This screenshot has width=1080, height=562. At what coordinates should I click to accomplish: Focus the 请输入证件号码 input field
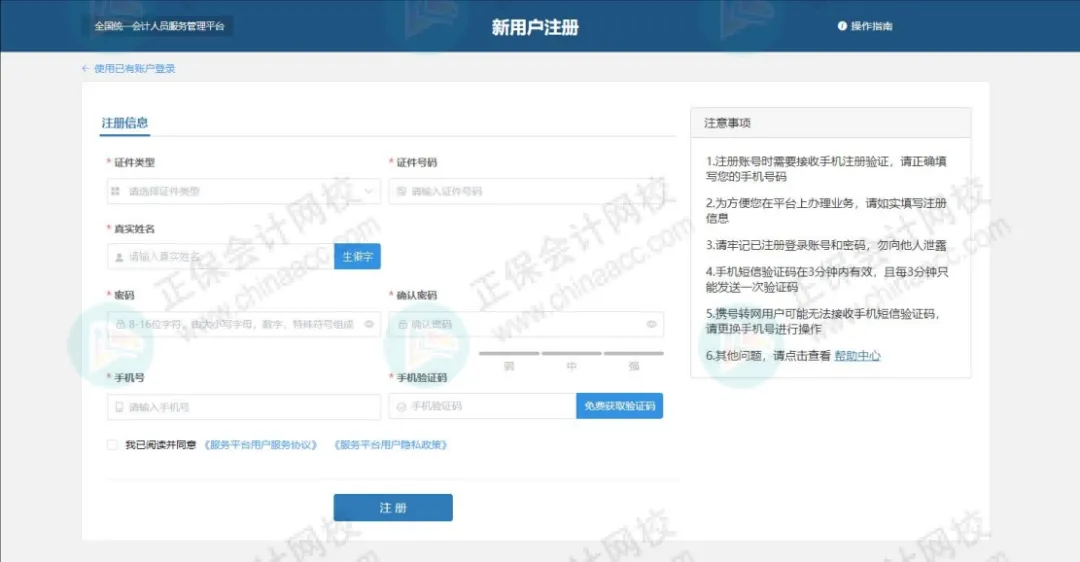point(526,191)
